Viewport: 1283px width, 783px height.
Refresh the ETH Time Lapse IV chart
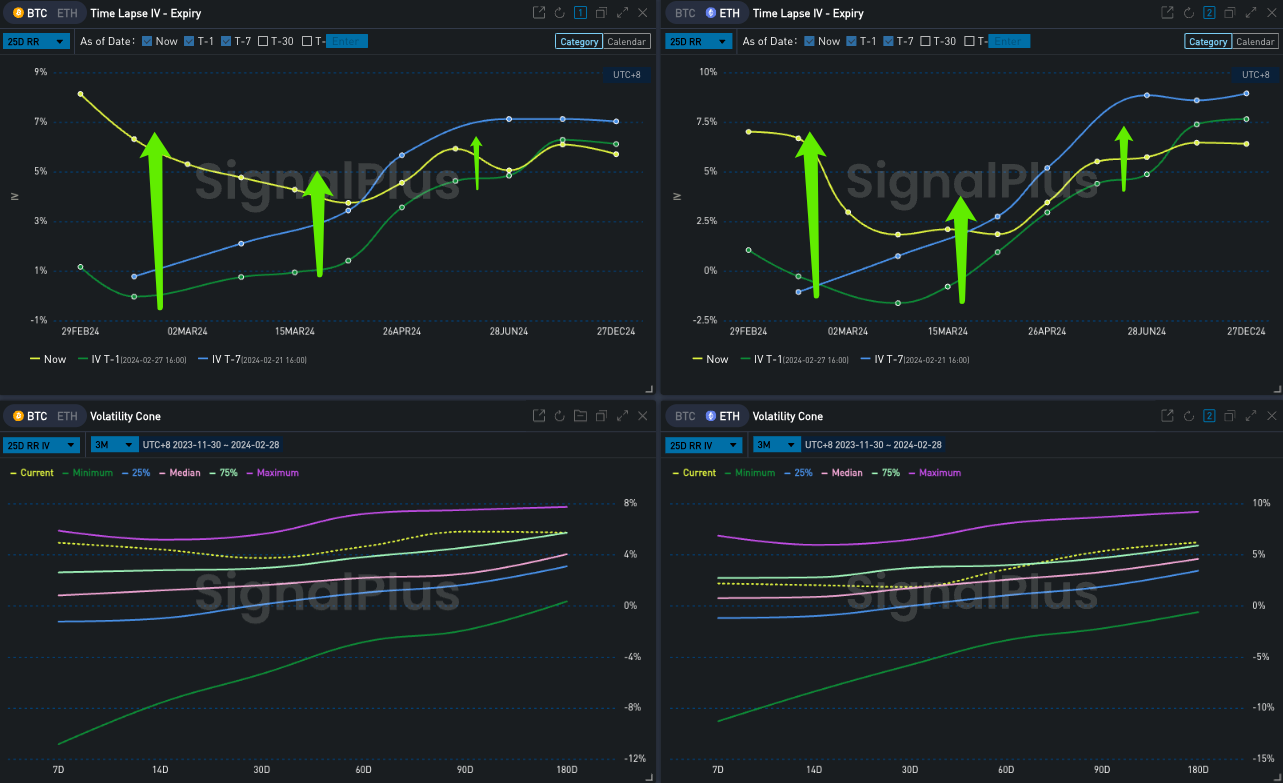point(1188,13)
